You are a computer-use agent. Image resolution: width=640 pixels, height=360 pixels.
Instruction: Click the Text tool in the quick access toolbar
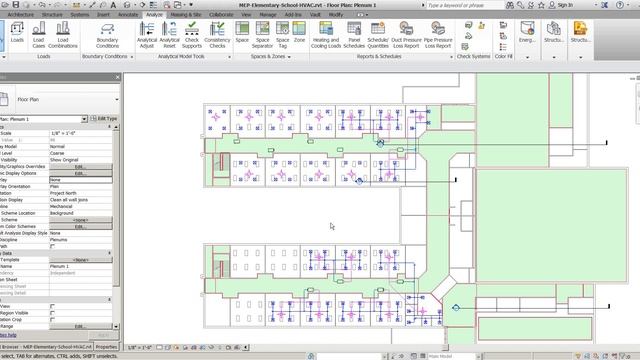click(113, 5)
